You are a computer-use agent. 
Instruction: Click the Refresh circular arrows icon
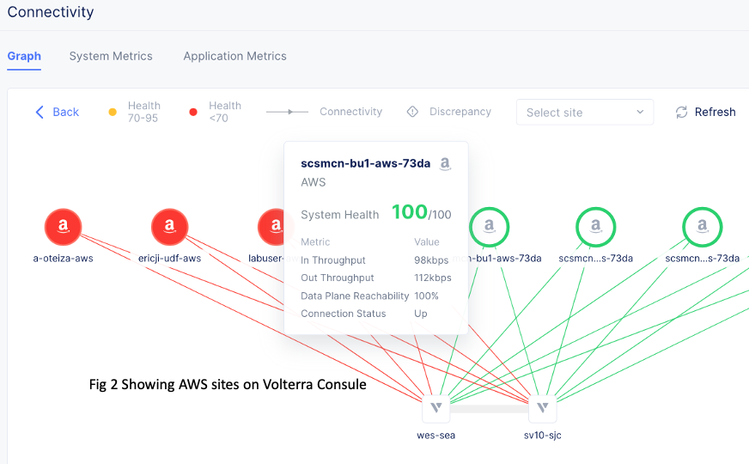682,112
